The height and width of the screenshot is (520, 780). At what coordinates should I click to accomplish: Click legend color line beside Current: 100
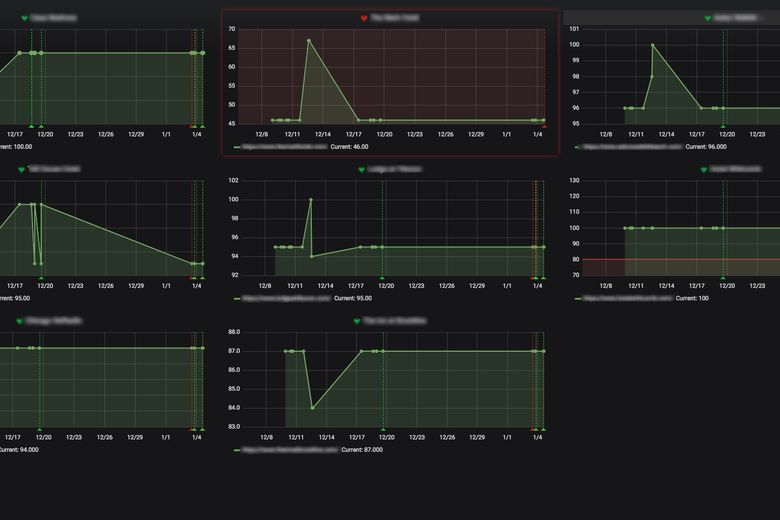(579, 298)
